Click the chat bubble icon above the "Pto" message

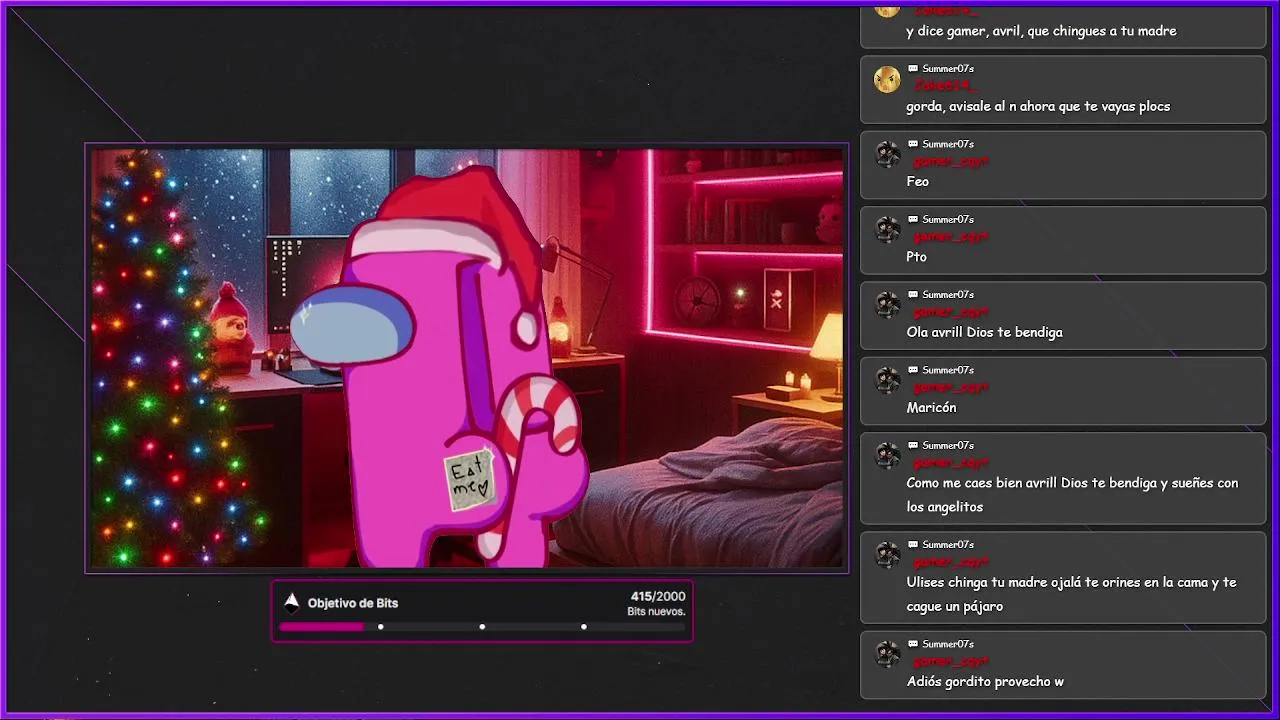click(913, 219)
